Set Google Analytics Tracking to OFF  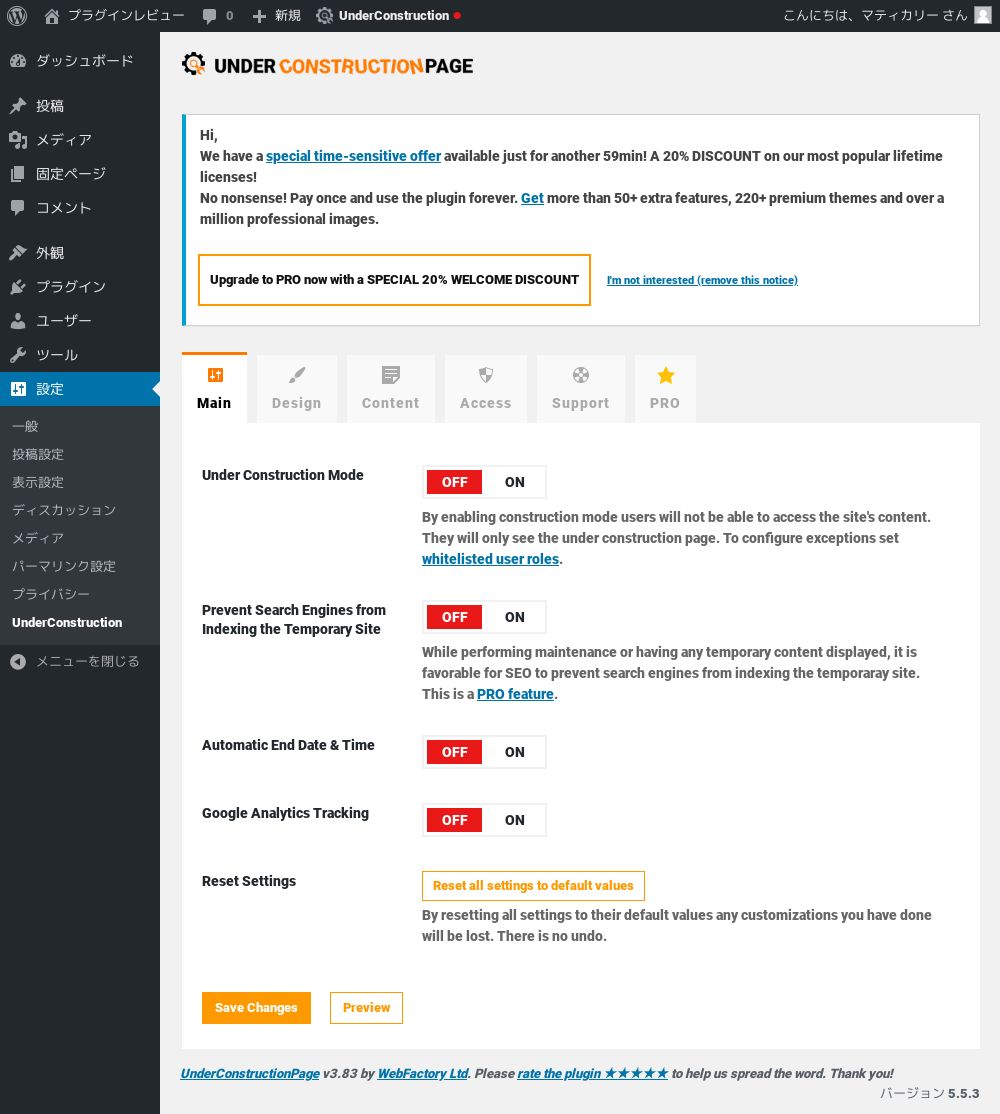pos(455,820)
